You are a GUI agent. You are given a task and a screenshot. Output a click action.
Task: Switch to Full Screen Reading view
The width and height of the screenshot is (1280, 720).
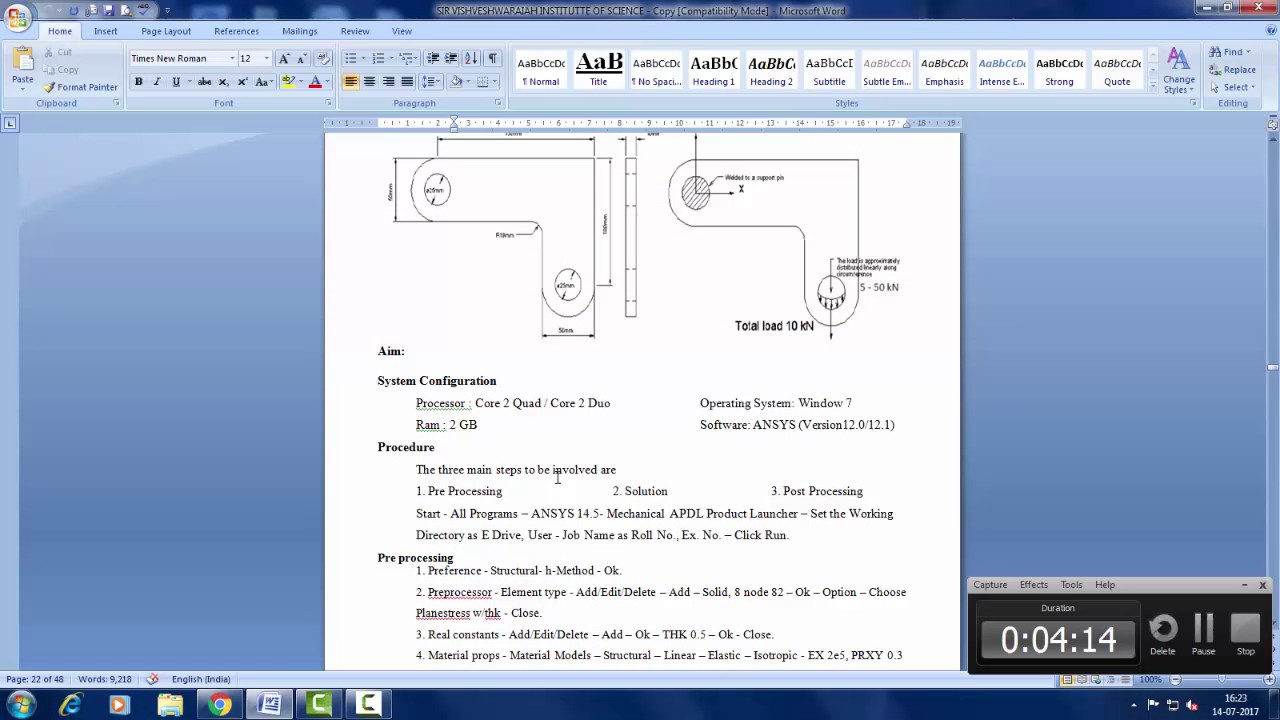tap(1081, 680)
